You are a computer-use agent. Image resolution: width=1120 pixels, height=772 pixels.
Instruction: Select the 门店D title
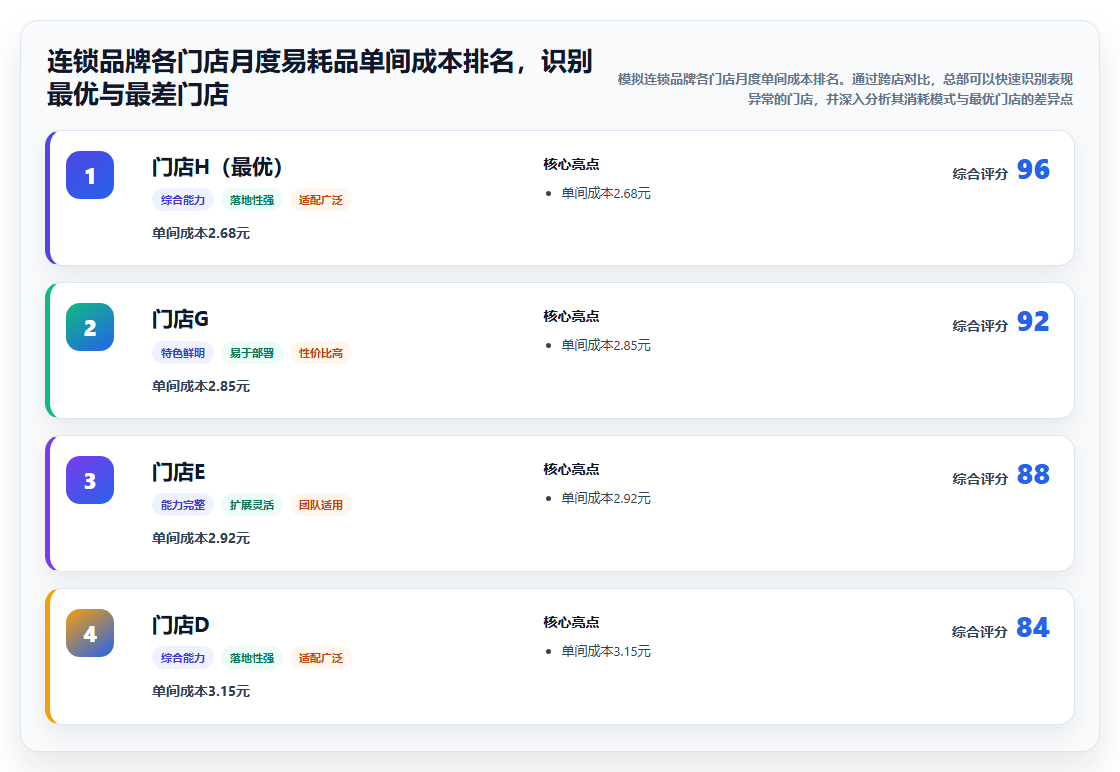(x=180, y=625)
